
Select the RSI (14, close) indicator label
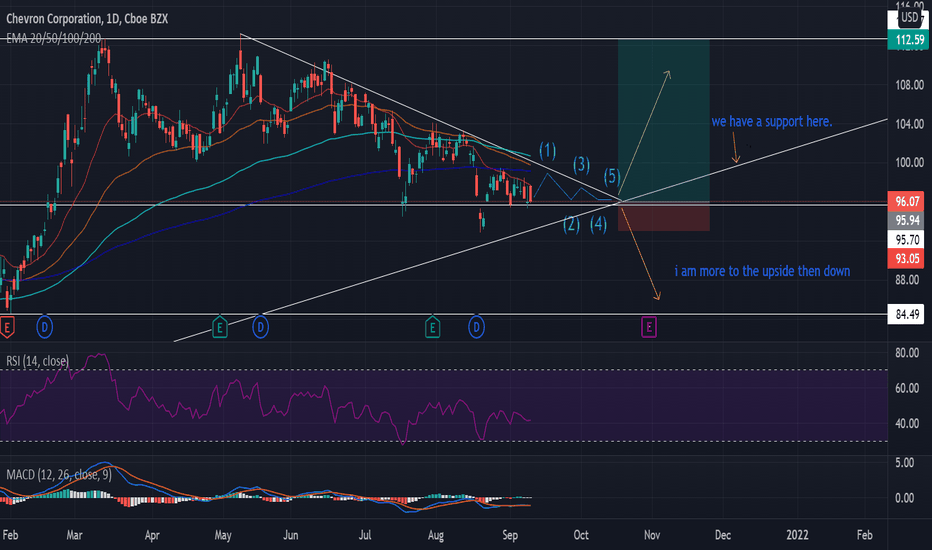point(37,361)
